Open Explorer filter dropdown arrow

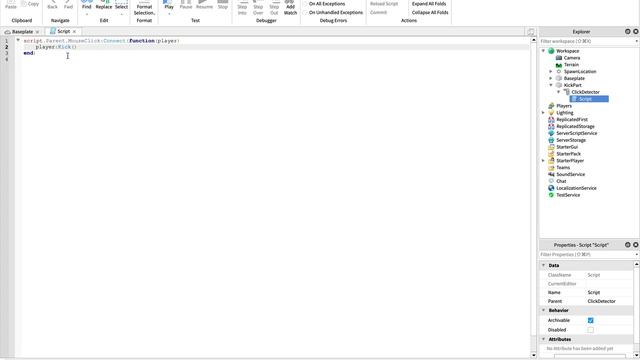pos(637,41)
